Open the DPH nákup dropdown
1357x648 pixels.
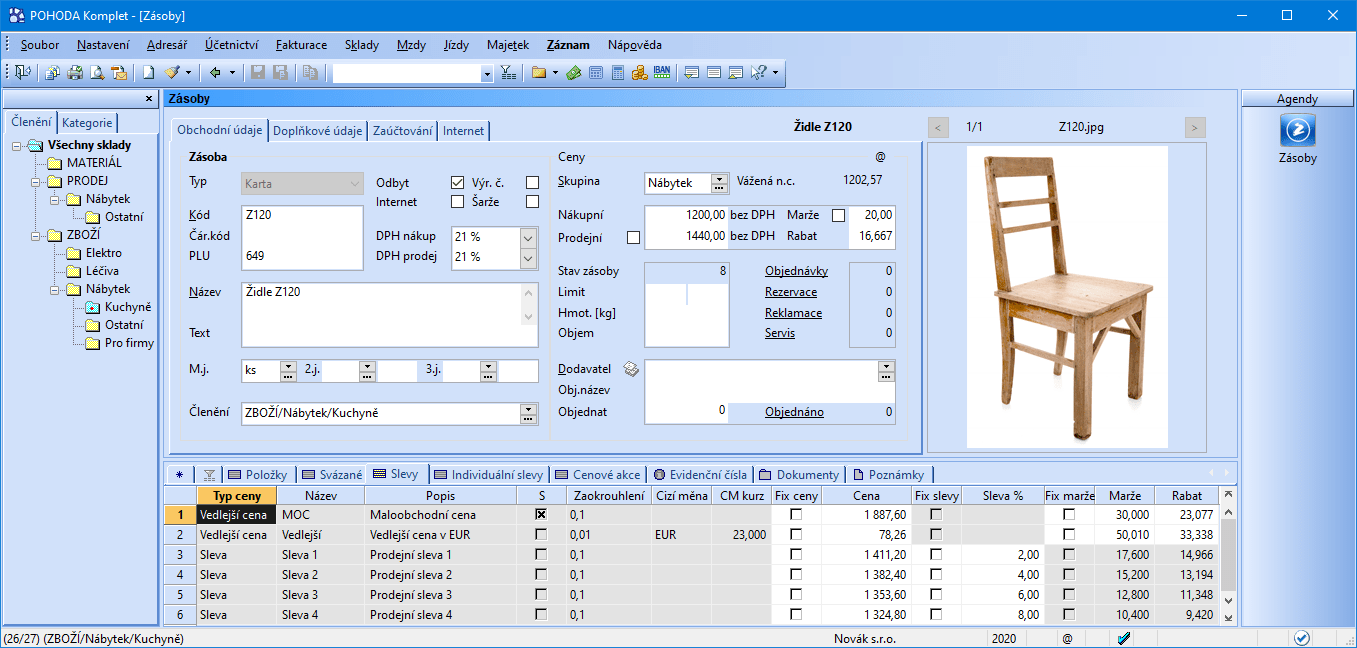(530, 237)
